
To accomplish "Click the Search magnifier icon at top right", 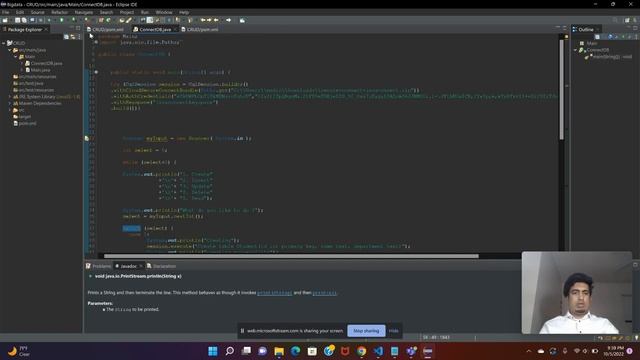I will pyautogui.click(x=615, y=20).
